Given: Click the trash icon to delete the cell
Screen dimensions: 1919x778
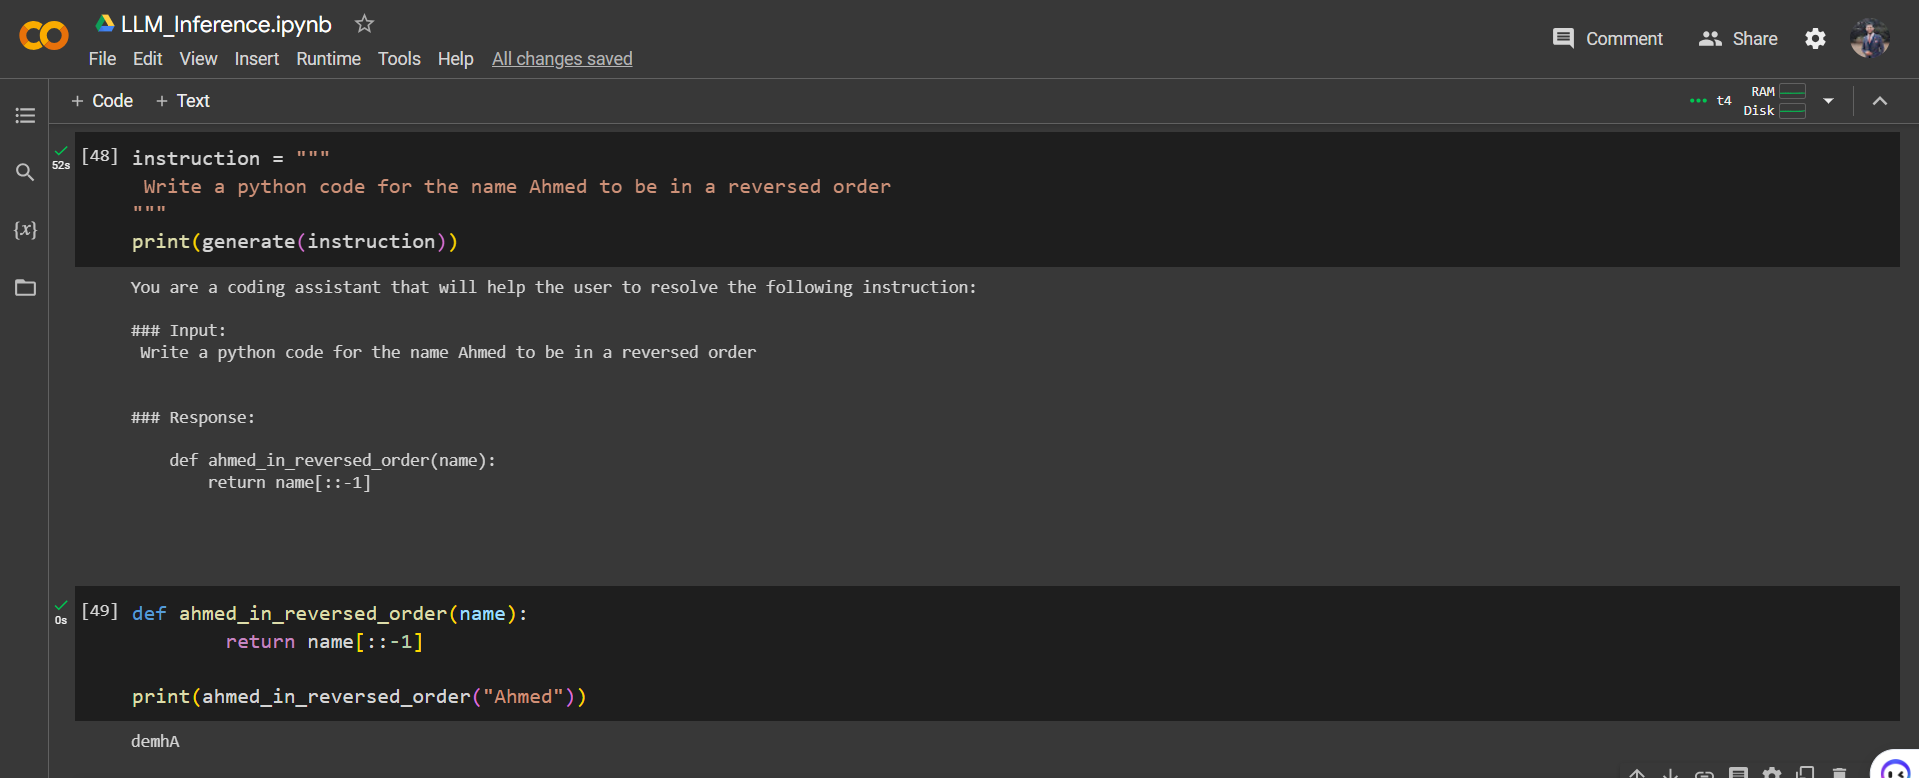Looking at the screenshot, I should [1839, 773].
